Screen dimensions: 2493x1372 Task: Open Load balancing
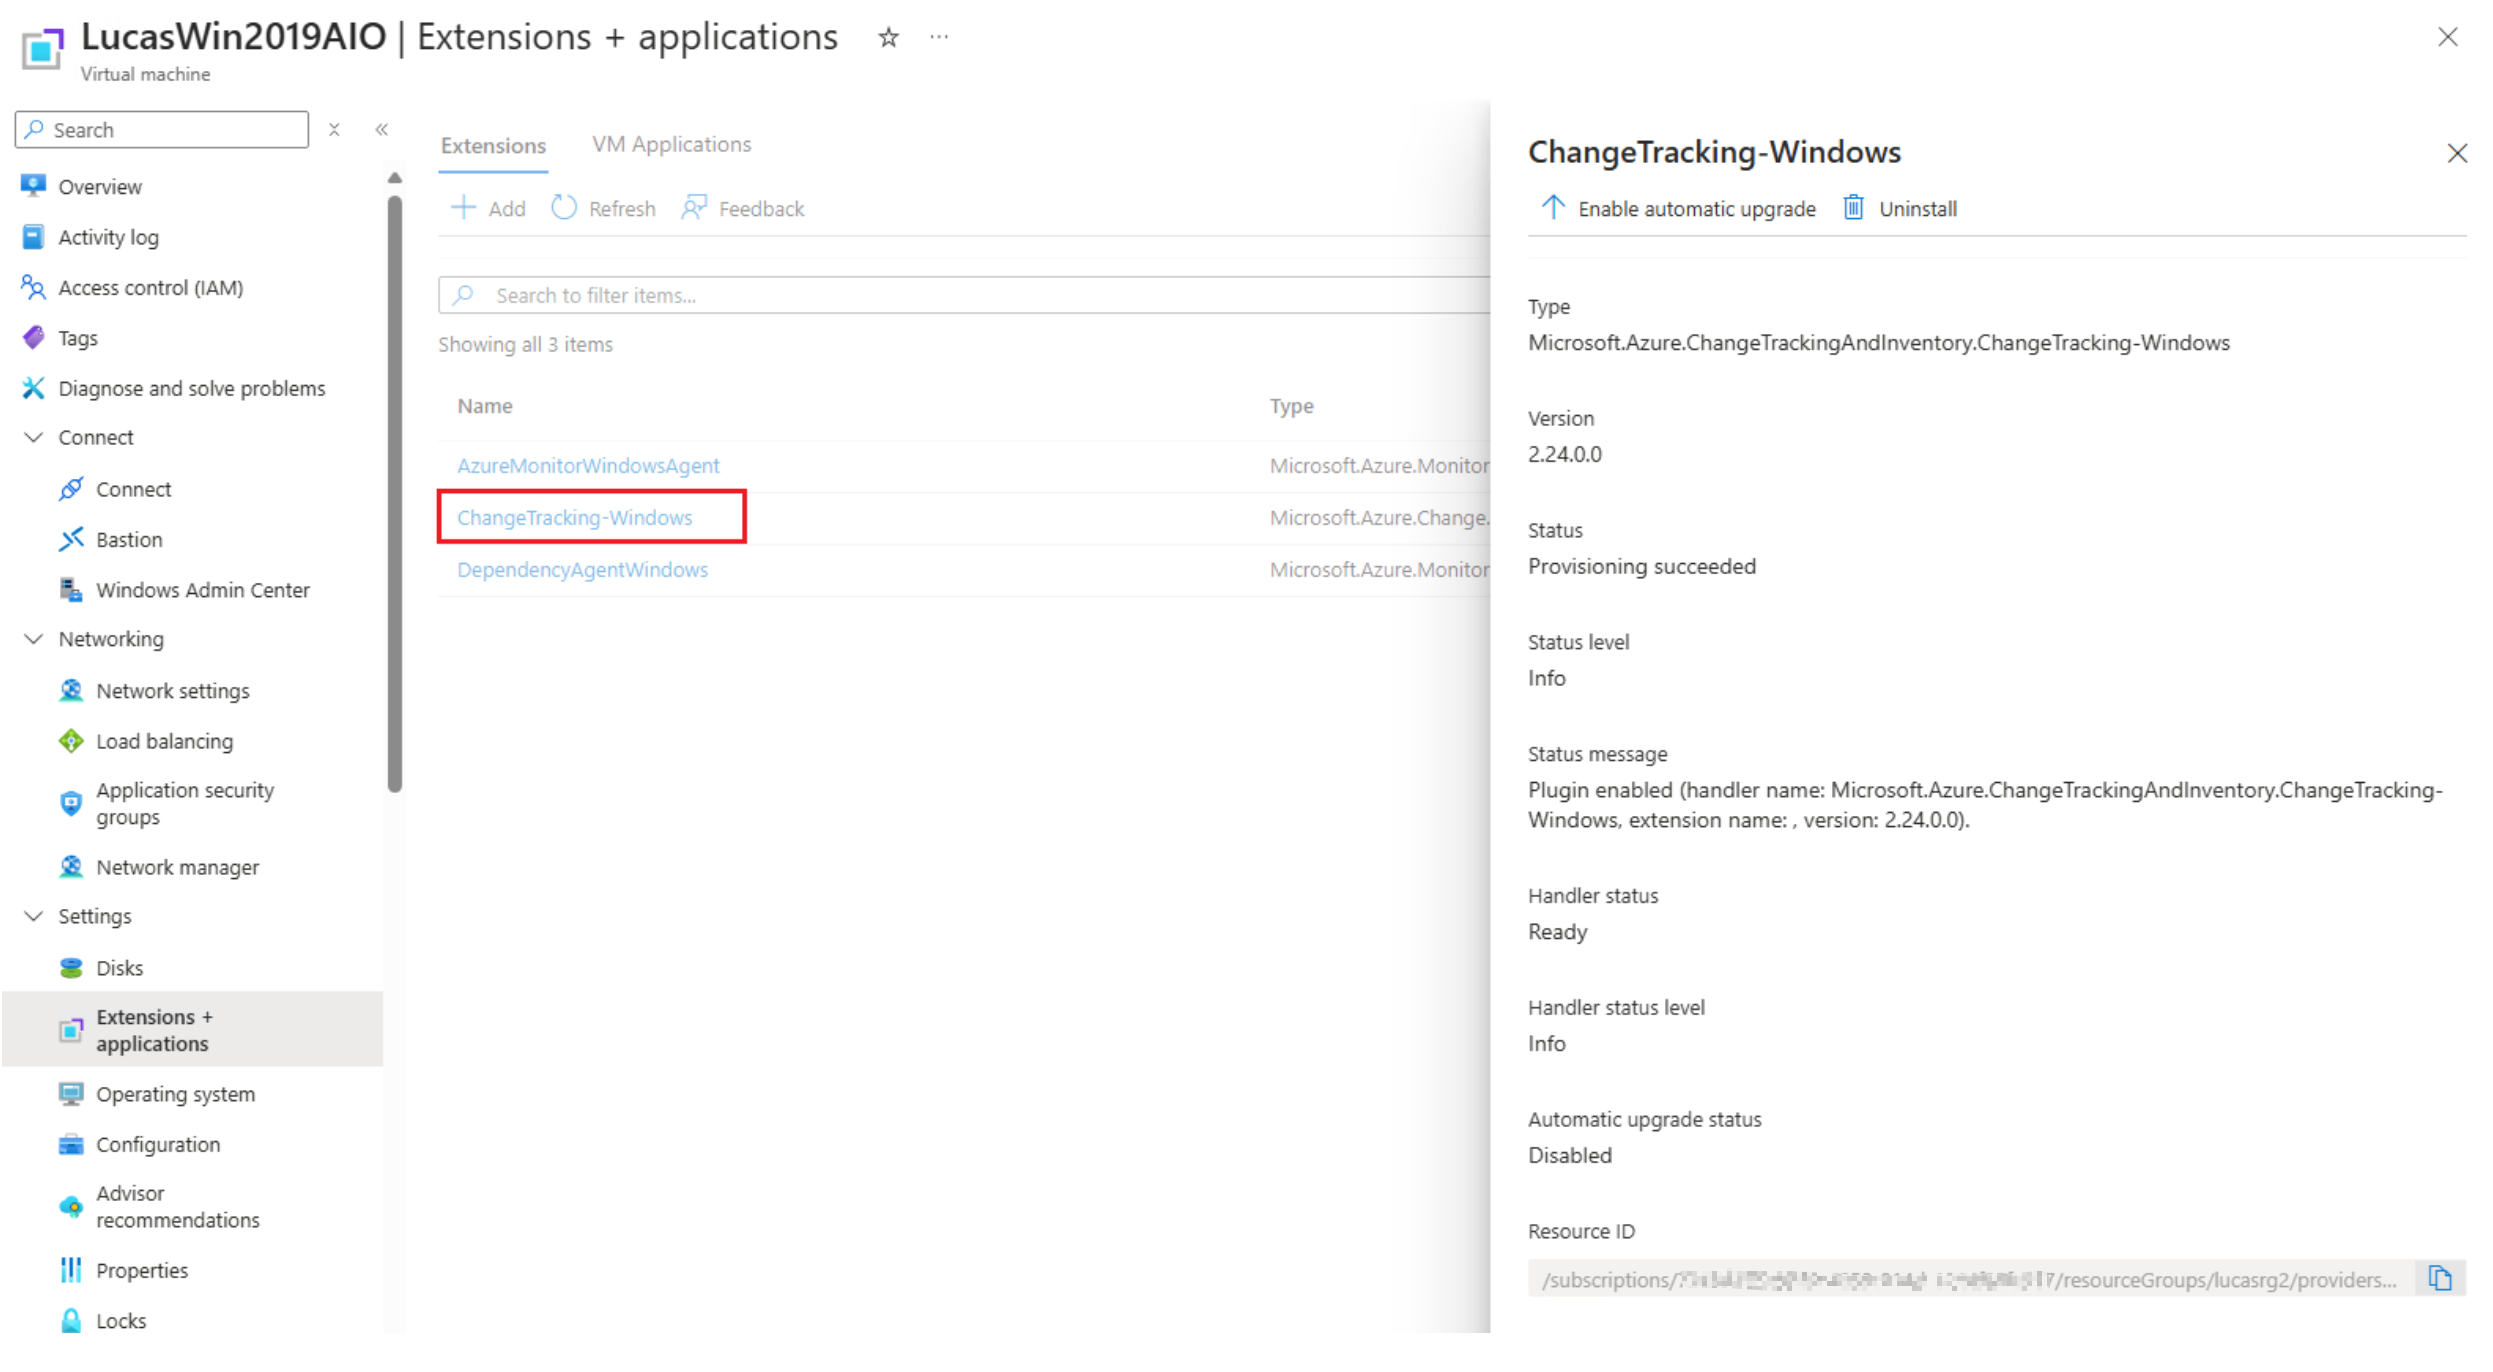point(164,741)
